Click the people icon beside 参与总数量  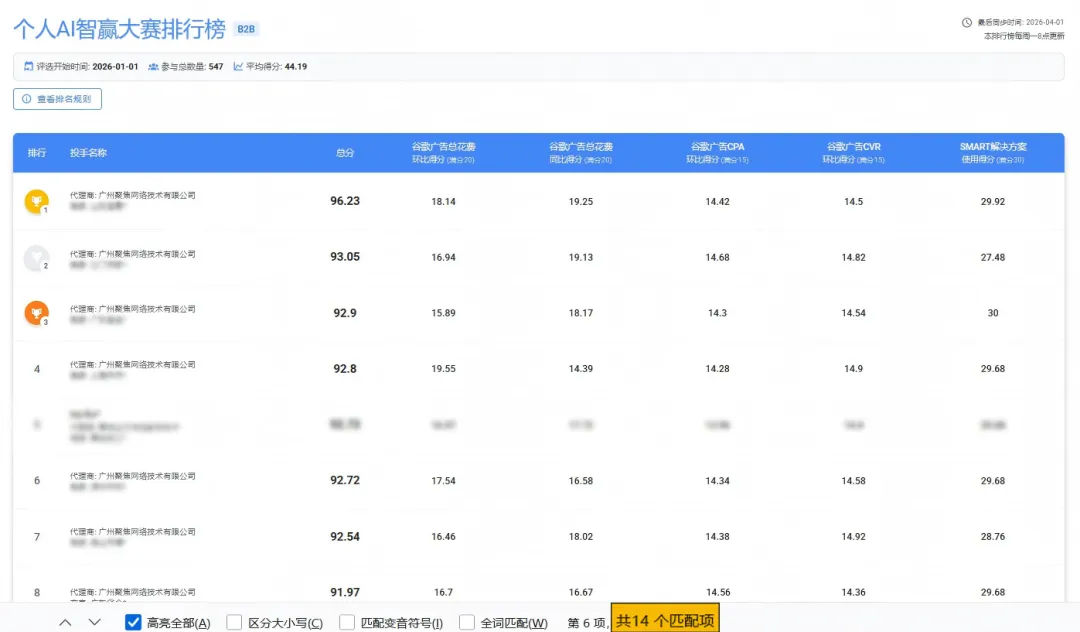153,67
